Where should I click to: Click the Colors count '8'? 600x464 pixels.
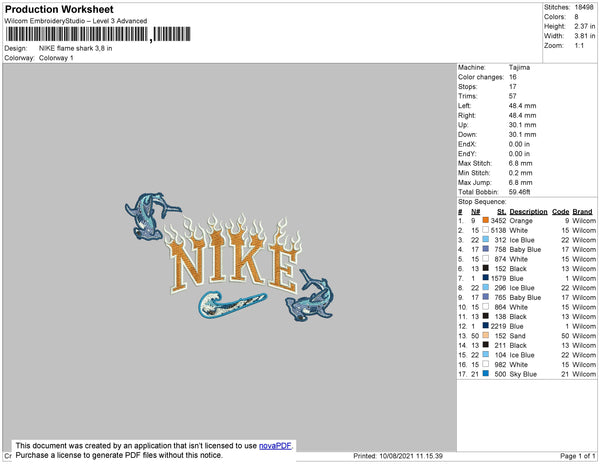(576, 17)
